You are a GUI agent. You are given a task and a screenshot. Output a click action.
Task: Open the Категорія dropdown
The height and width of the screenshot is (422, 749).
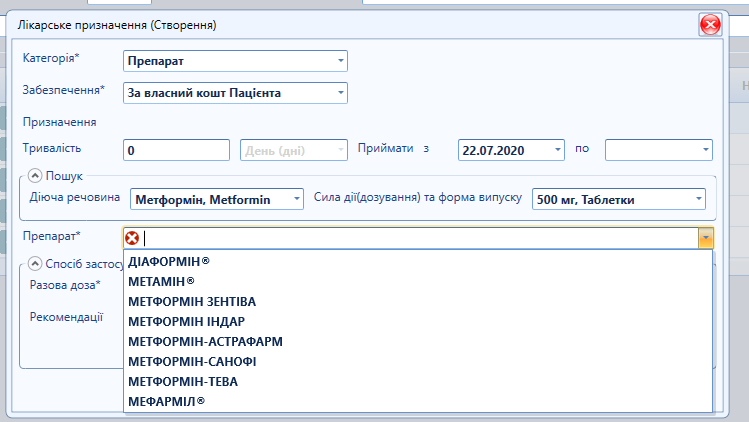[341, 61]
